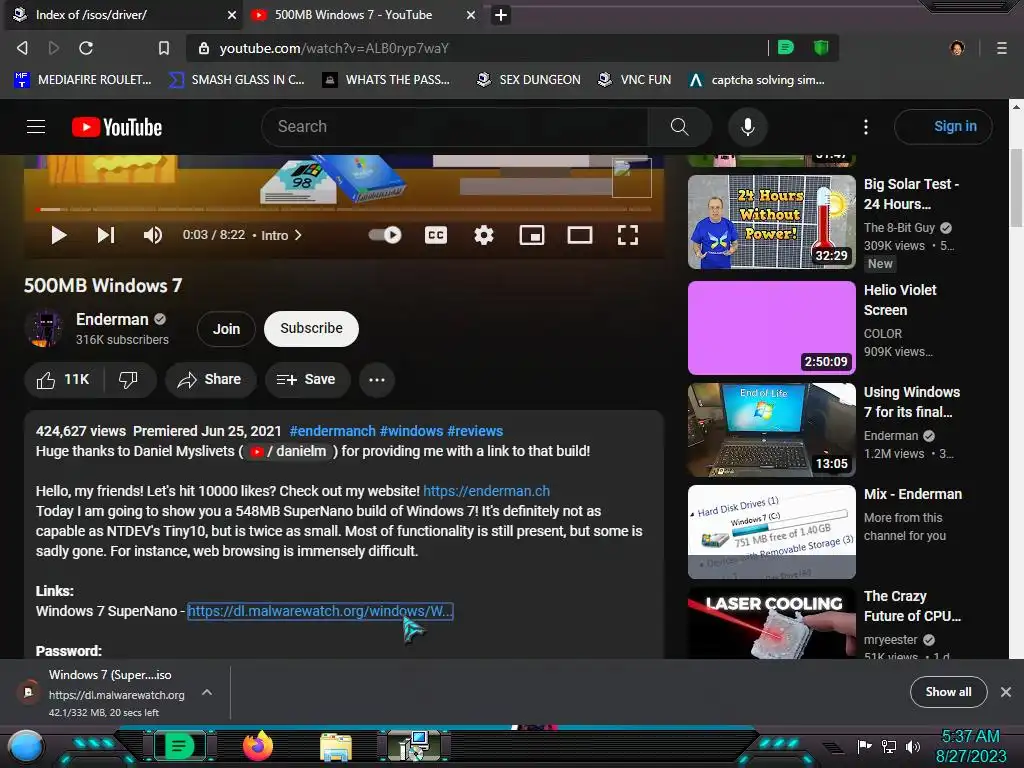Open YouTube settings three-dot menu

tap(865, 127)
